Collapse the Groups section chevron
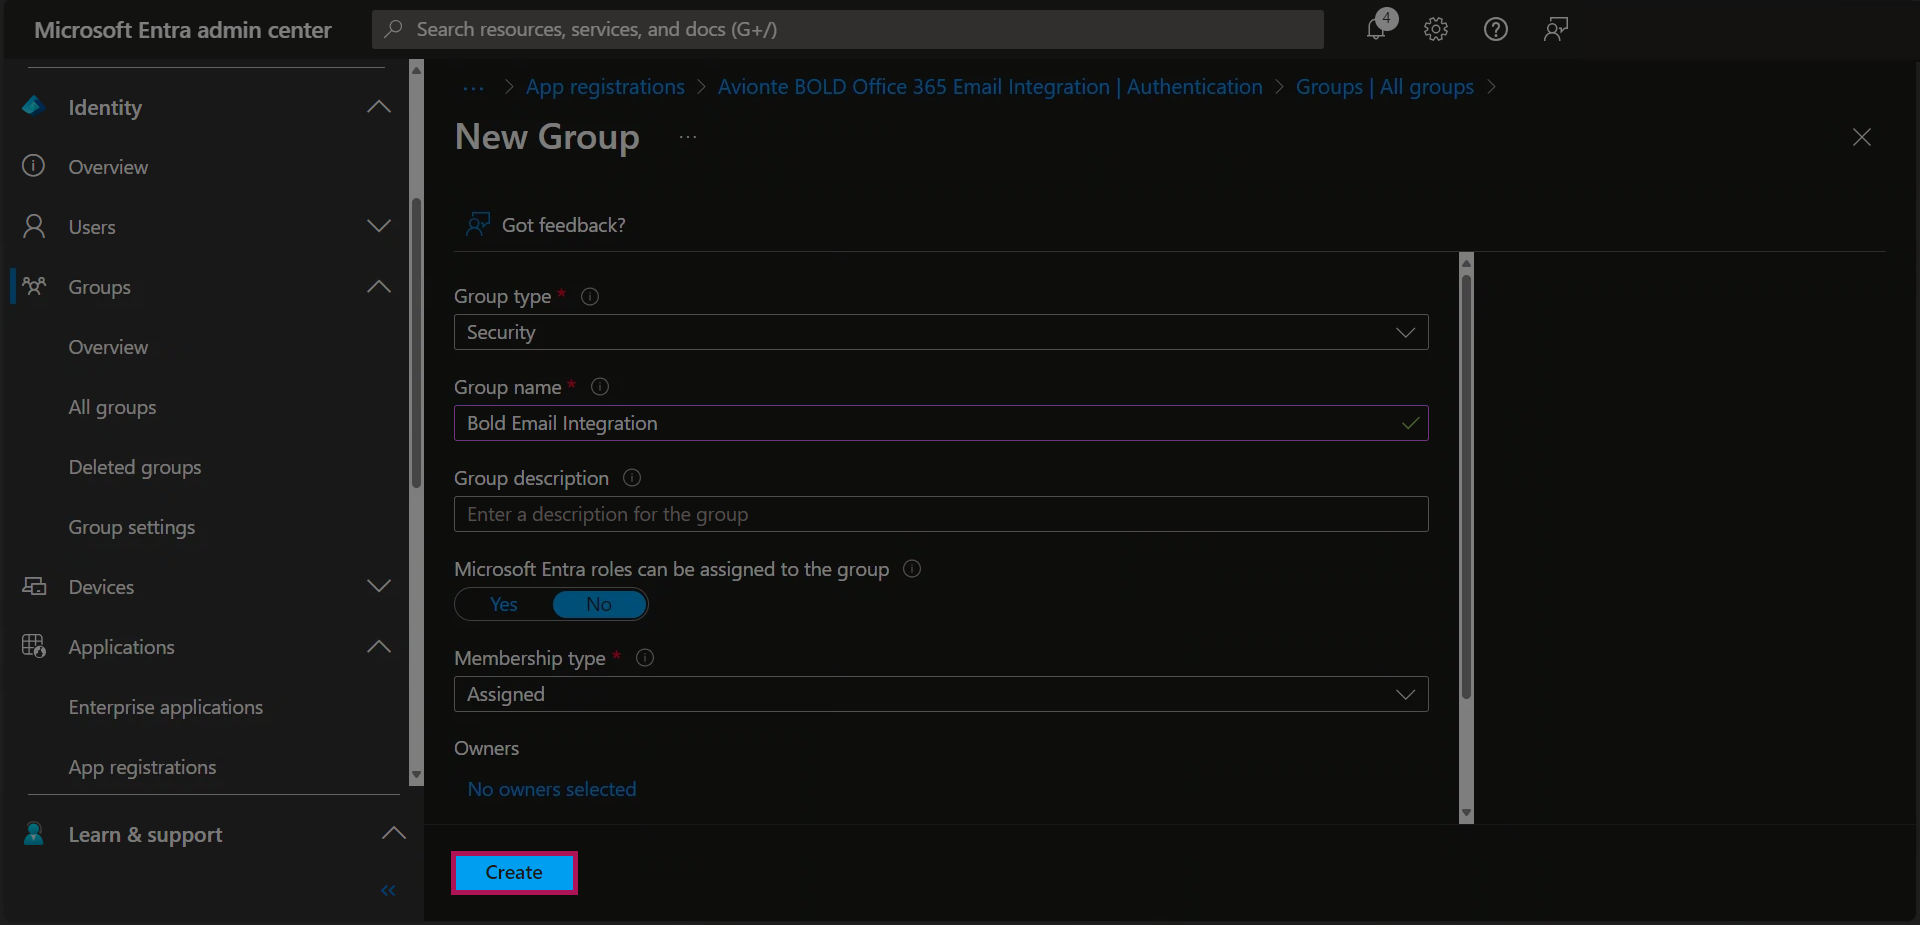The image size is (1920, 925). click(379, 286)
